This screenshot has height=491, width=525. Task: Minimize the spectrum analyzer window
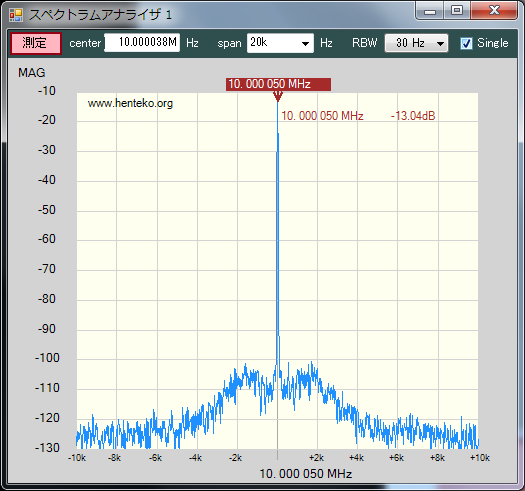click(x=430, y=11)
